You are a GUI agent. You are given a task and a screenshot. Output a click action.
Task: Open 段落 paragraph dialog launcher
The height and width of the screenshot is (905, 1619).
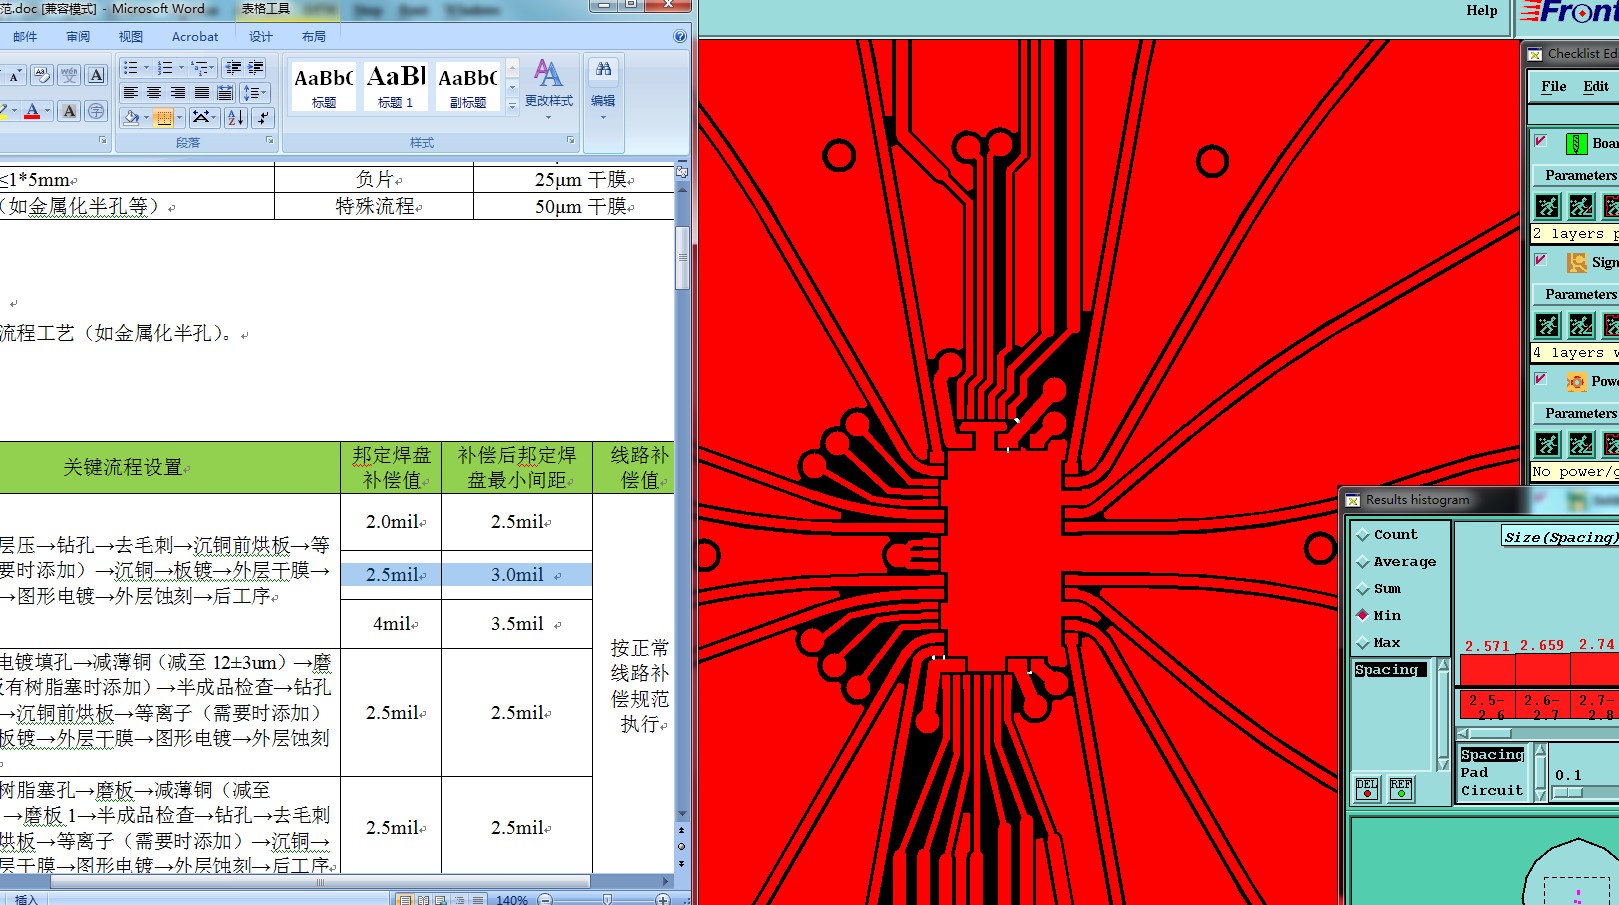click(x=270, y=141)
